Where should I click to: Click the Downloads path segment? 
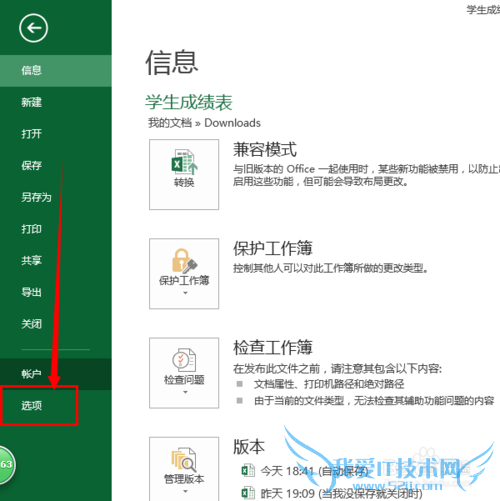click(x=232, y=123)
